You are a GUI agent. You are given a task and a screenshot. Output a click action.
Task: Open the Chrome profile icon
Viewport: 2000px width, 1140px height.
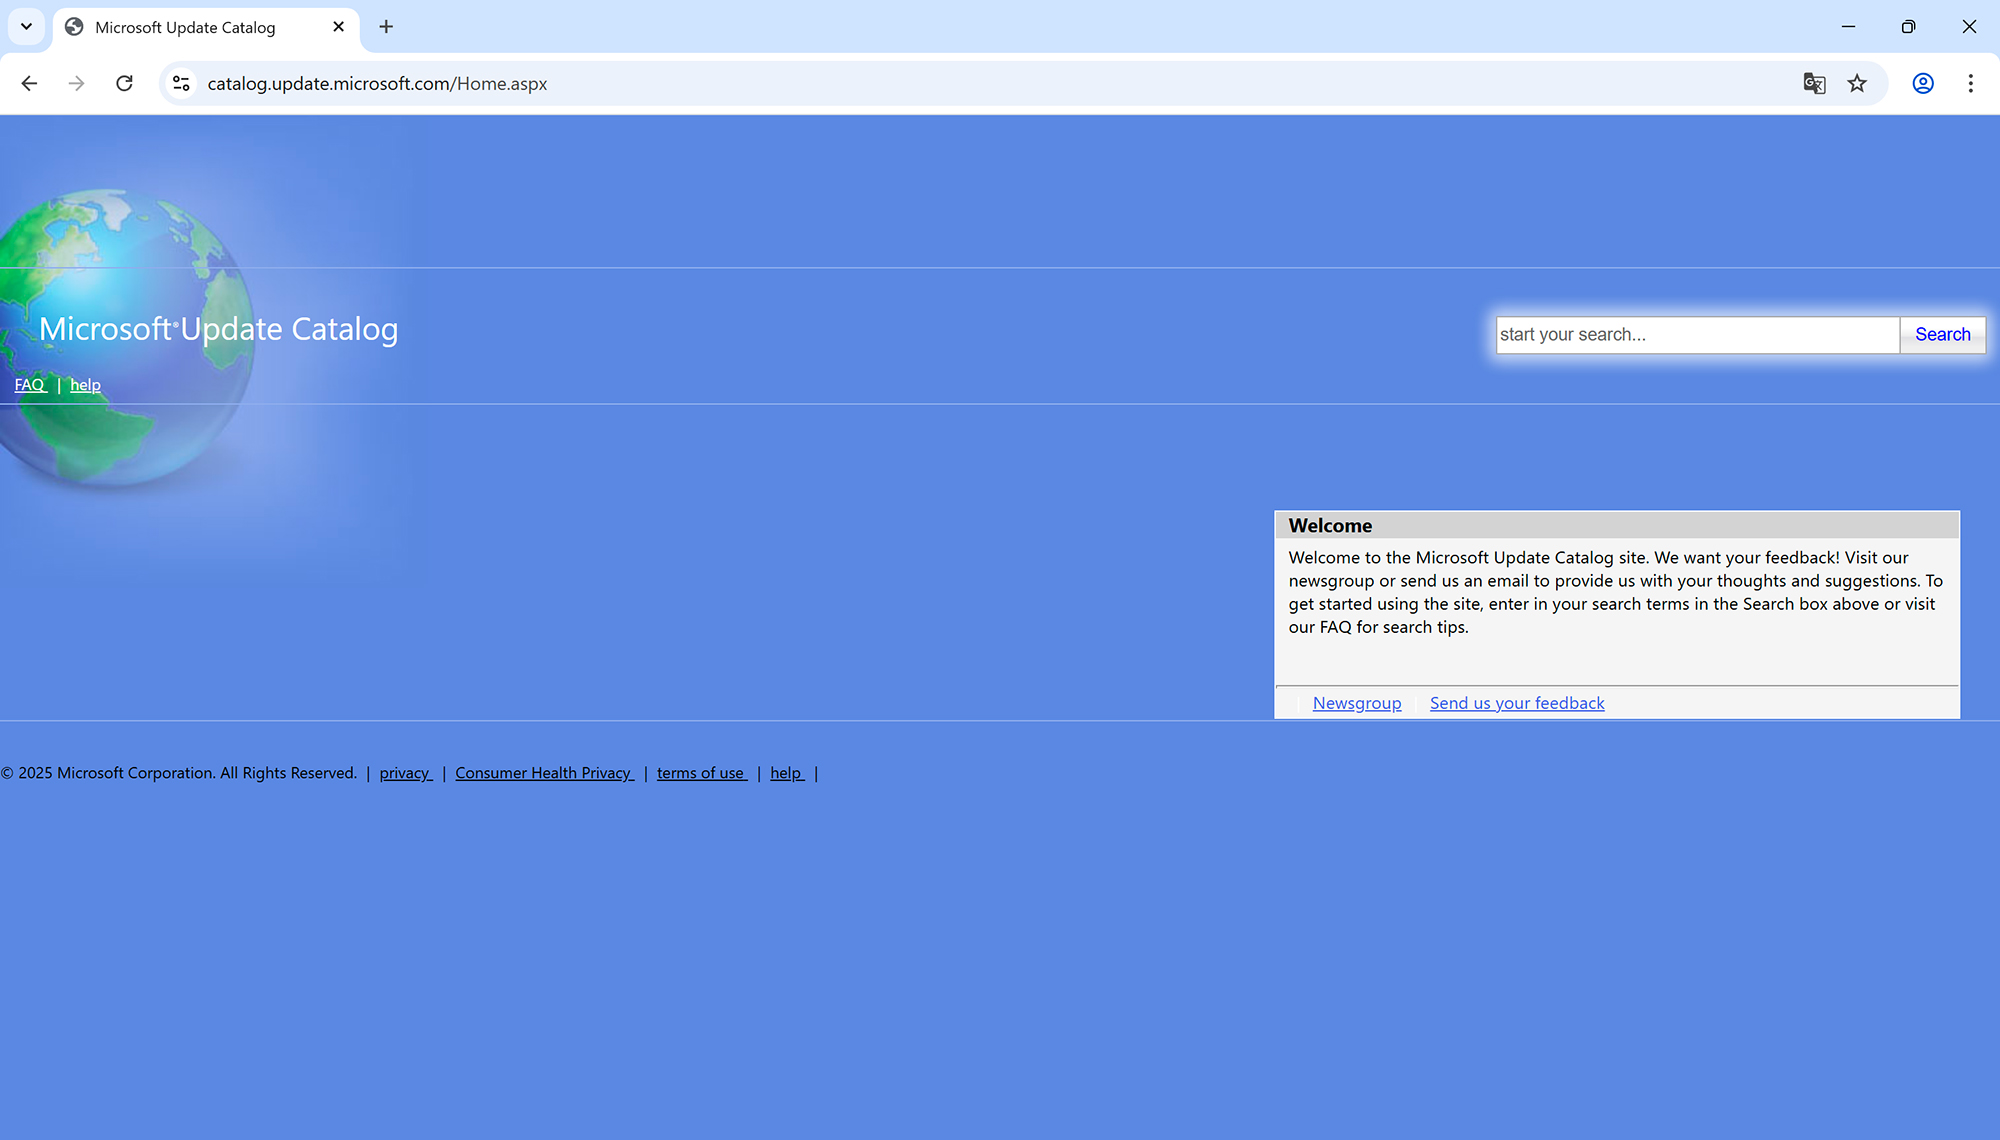click(x=1922, y=84)
